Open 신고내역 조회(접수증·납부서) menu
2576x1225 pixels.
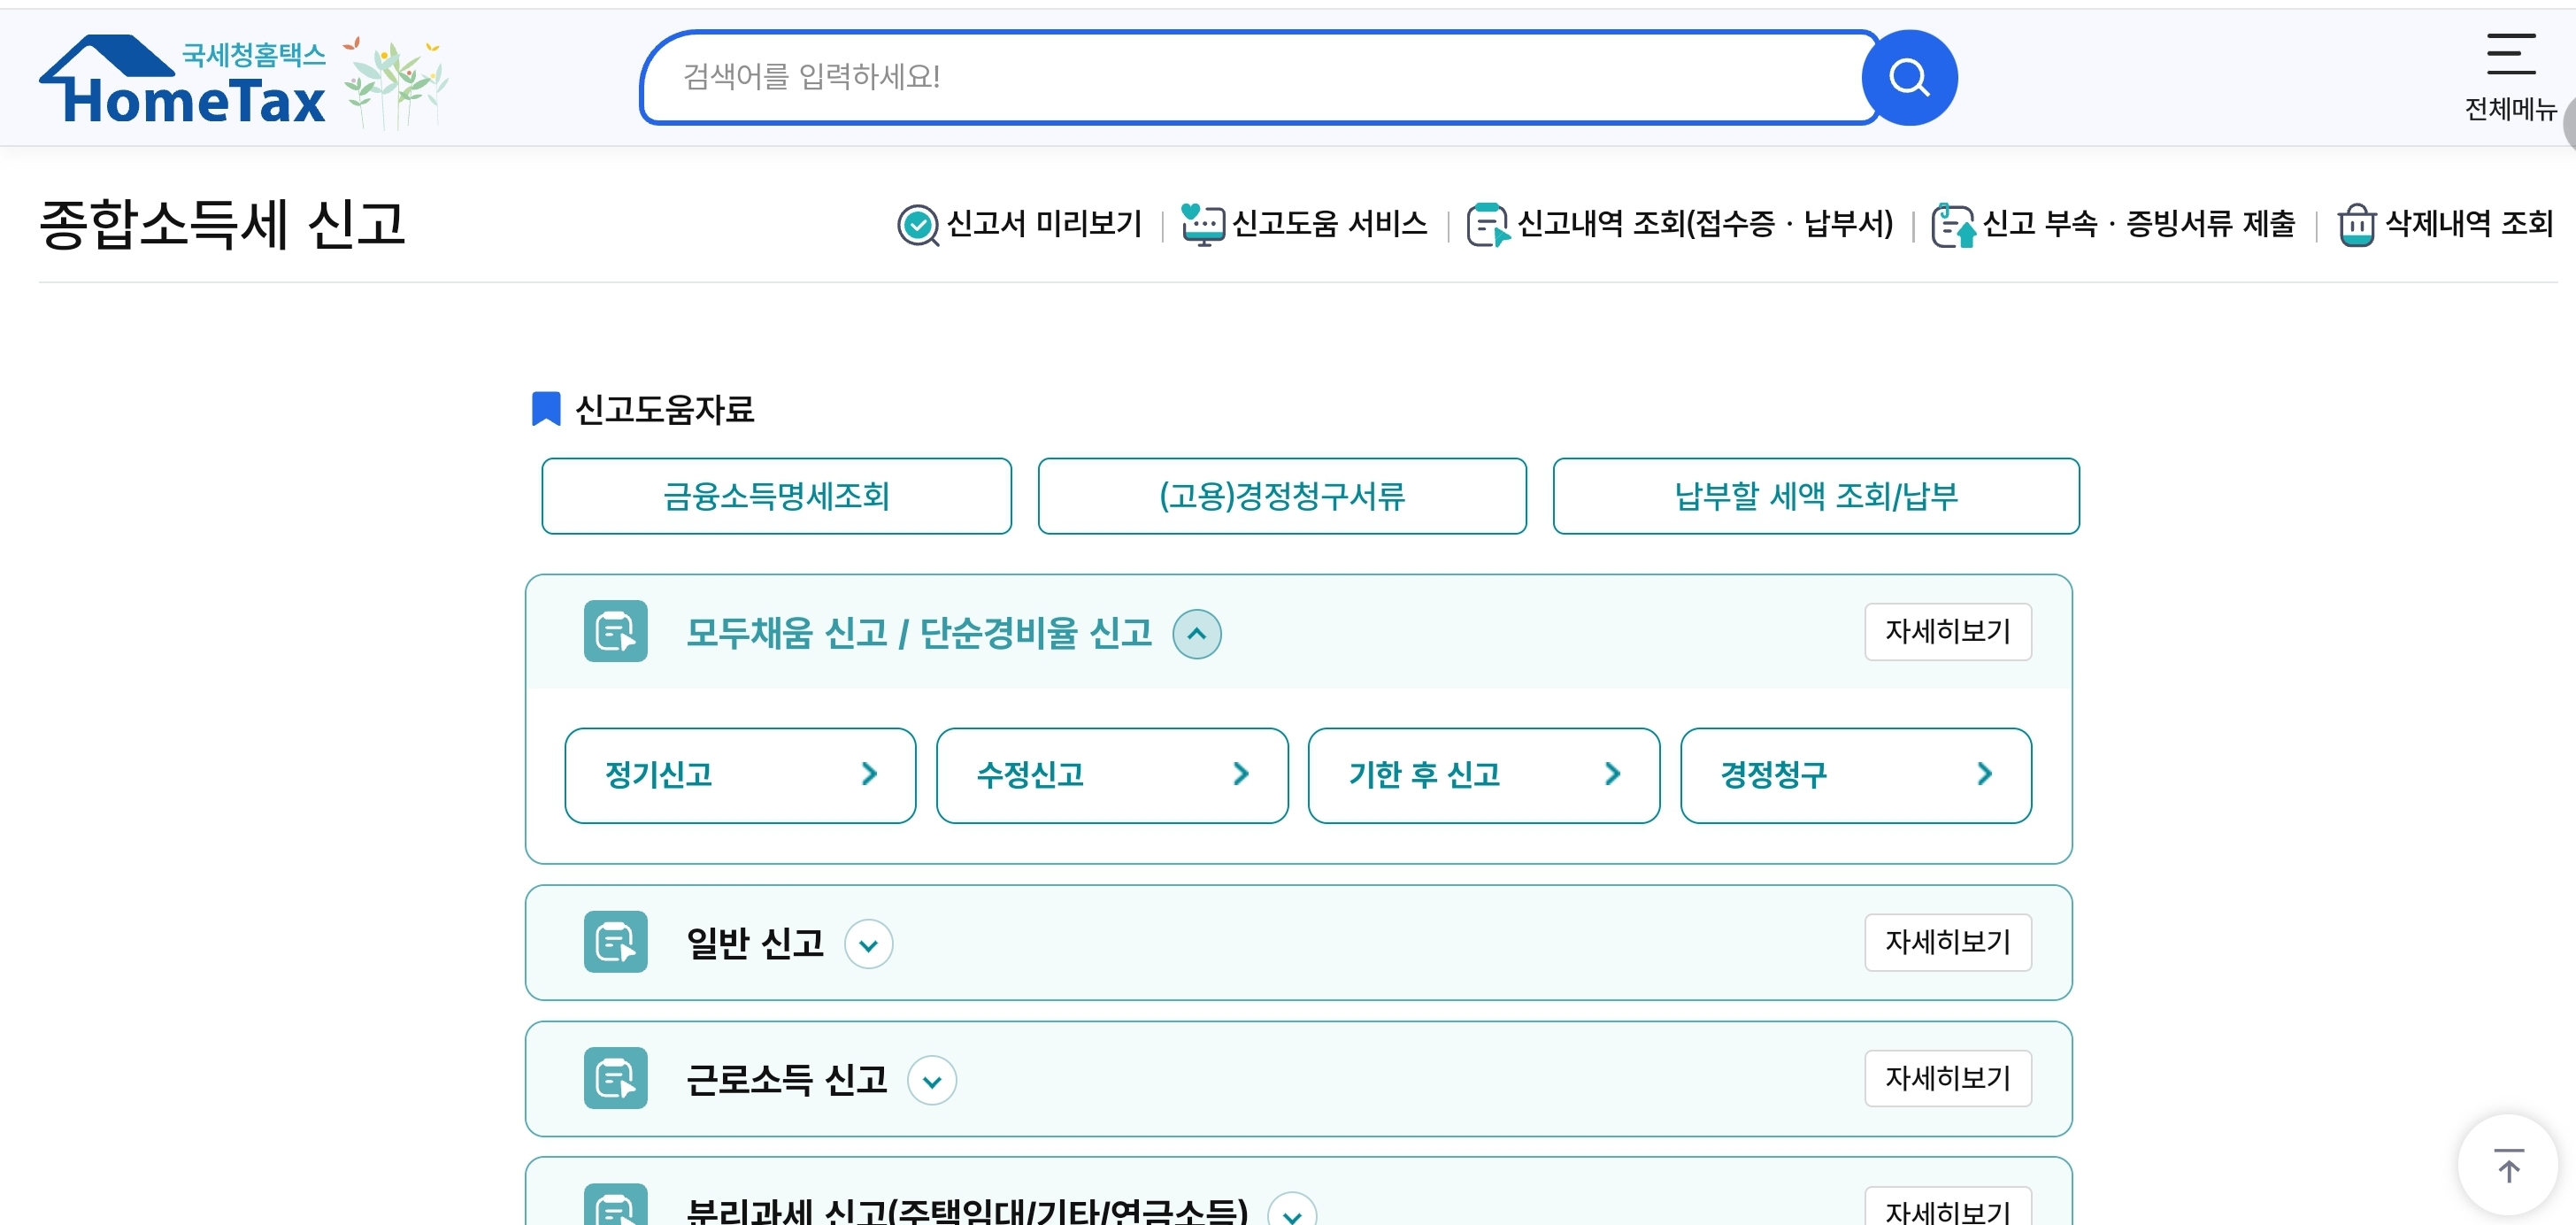[x=1704, y=224]
